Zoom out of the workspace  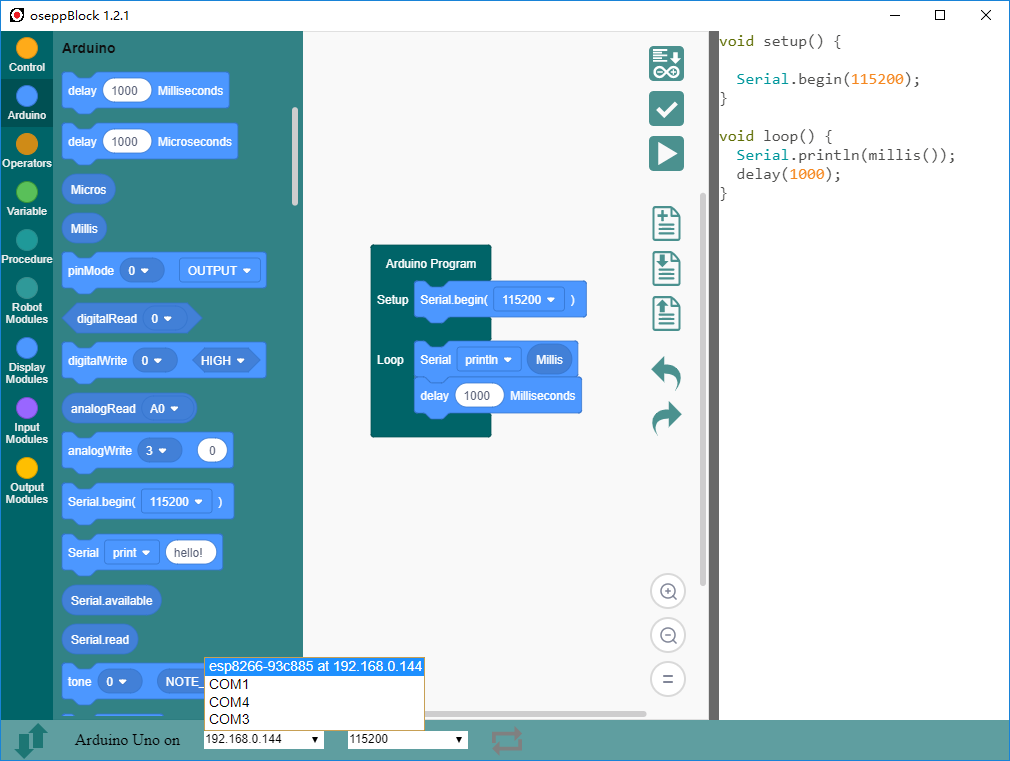[667, 635]
